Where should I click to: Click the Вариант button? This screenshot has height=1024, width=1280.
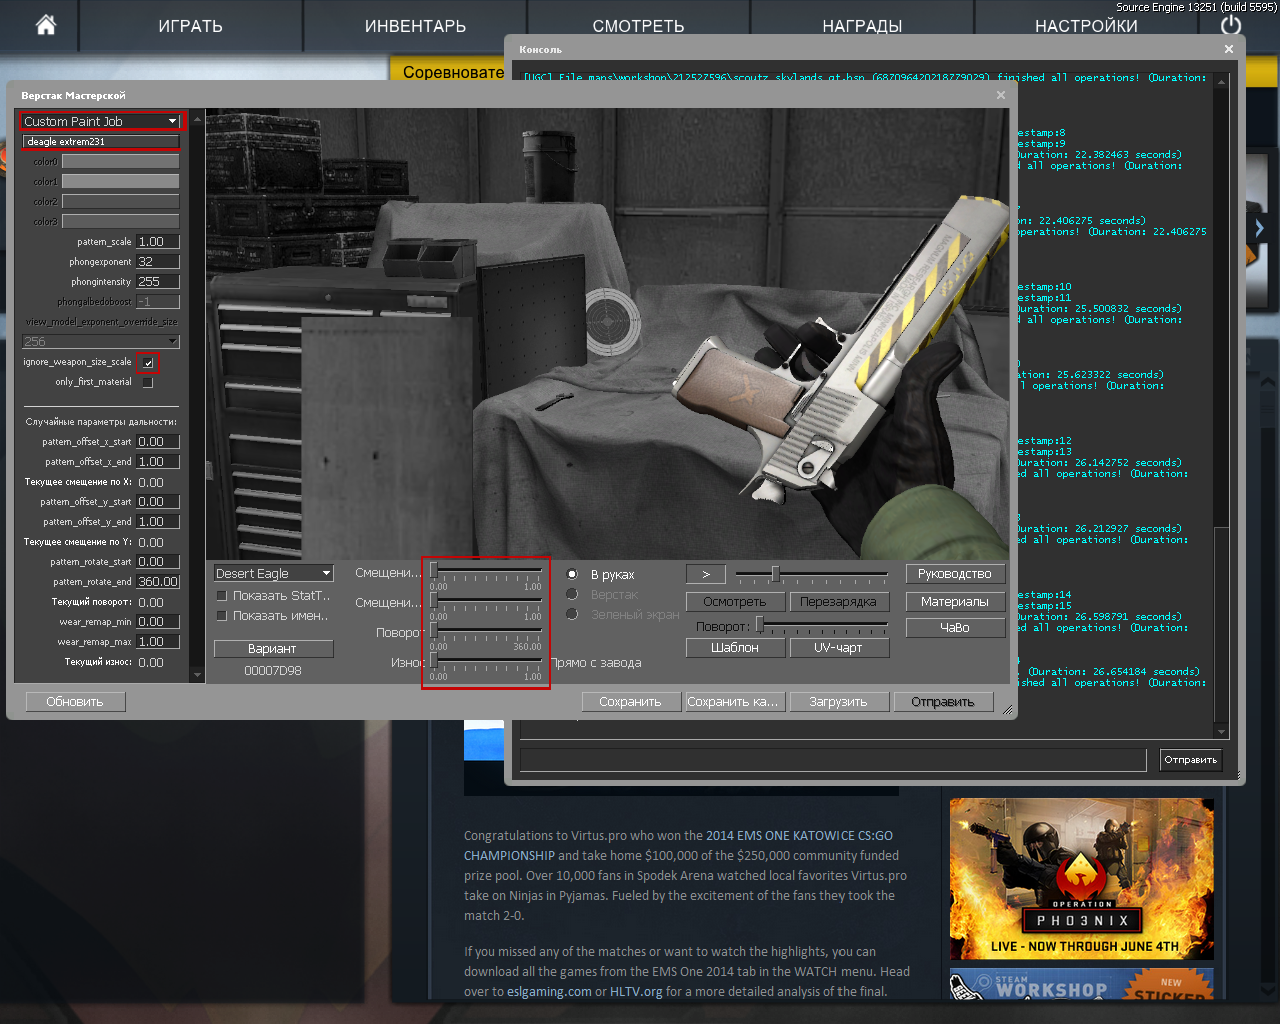(x=273, y=649)
